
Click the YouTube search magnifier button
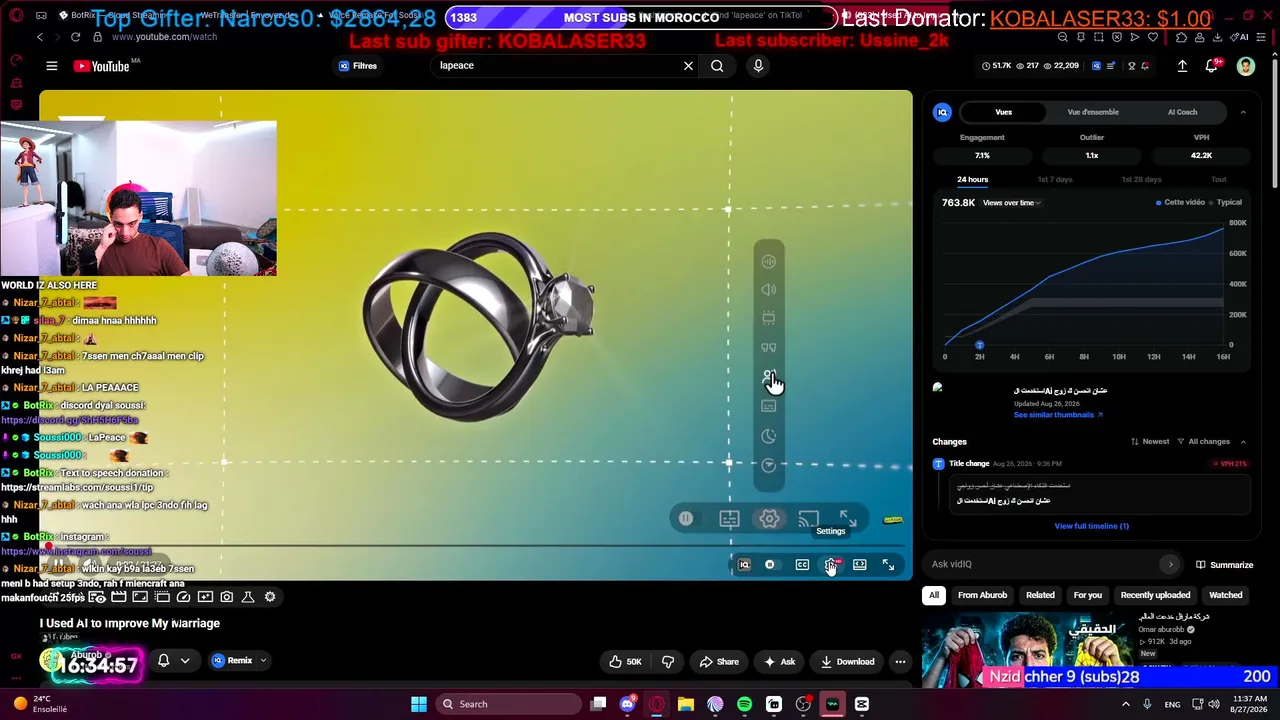pyautogui.click(x=717, y=66)
